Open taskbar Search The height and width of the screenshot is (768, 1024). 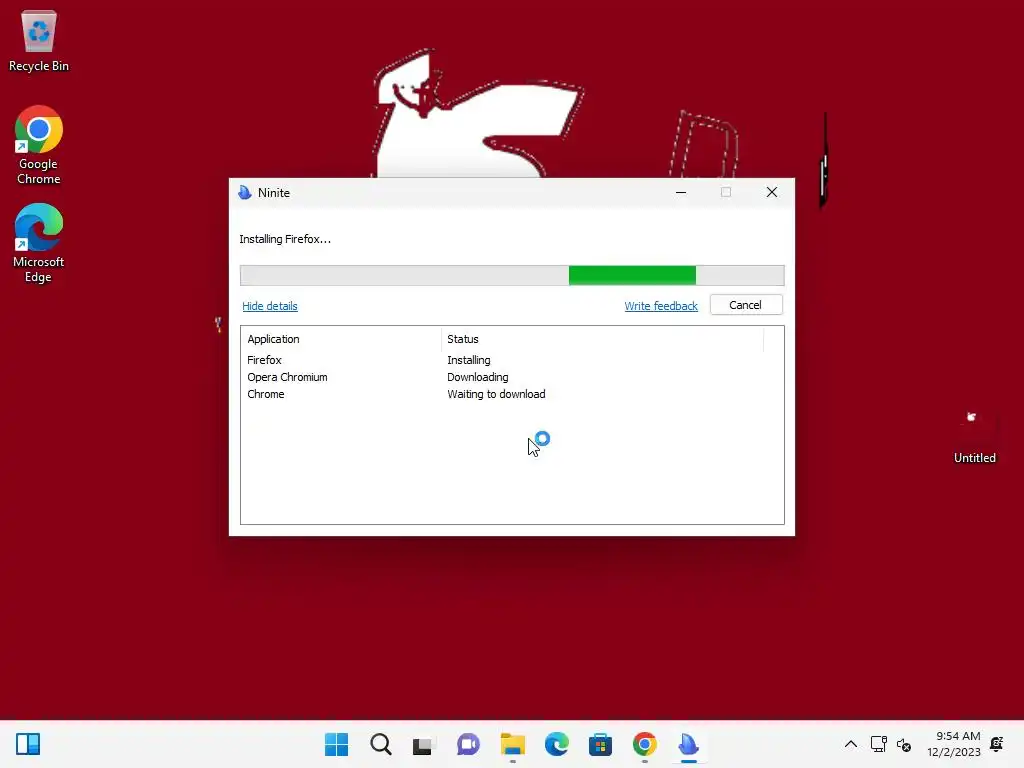coord(381,744)
